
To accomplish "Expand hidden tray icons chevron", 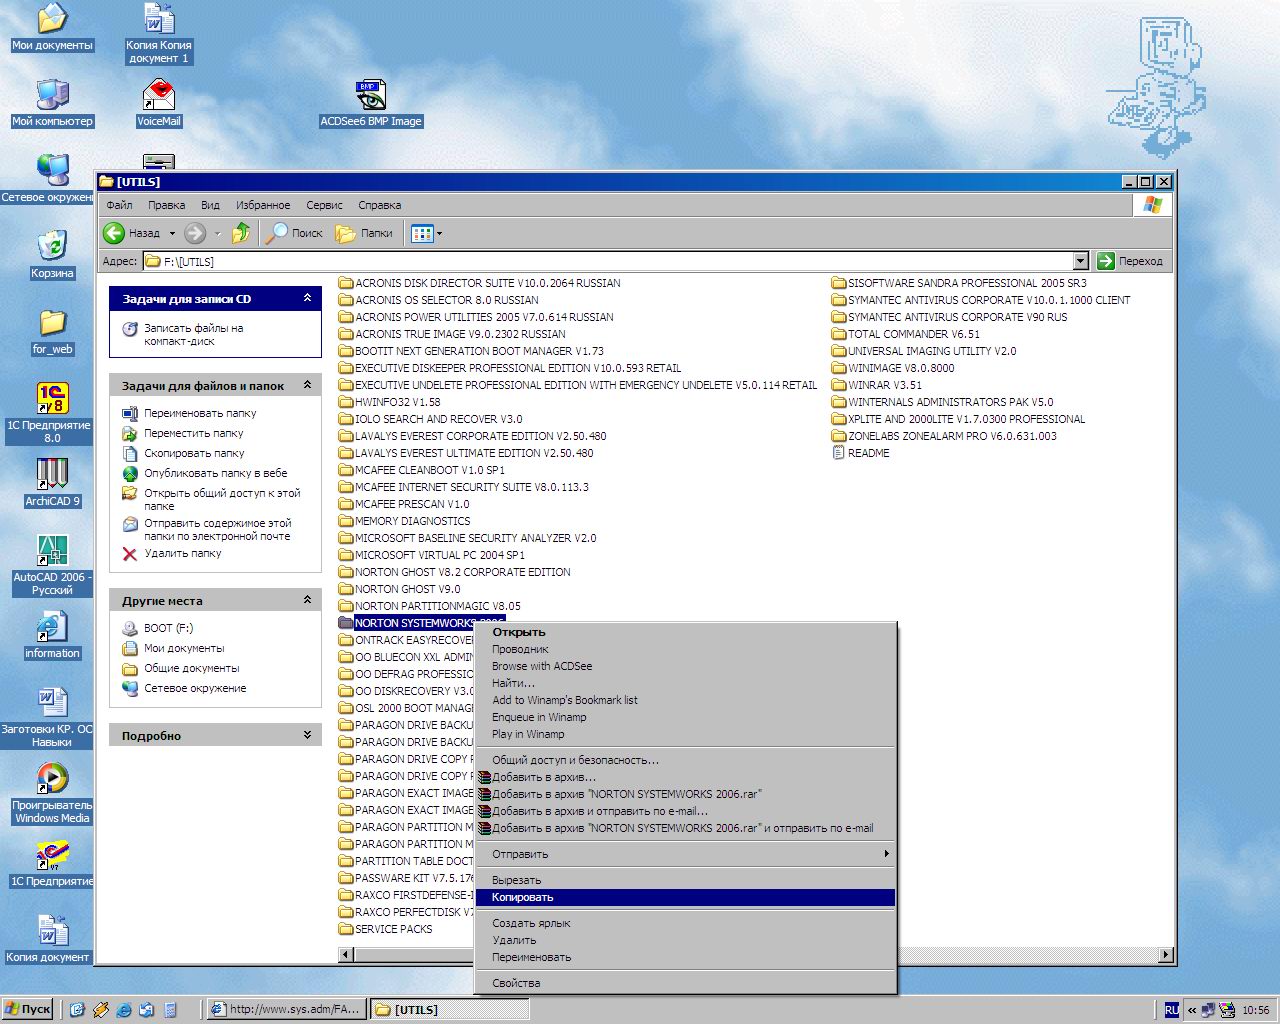I will coord(1192,1010).
